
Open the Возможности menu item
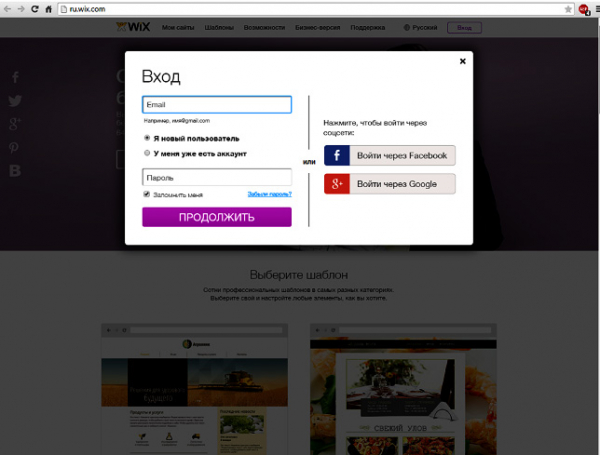click(x=264, y=28)
